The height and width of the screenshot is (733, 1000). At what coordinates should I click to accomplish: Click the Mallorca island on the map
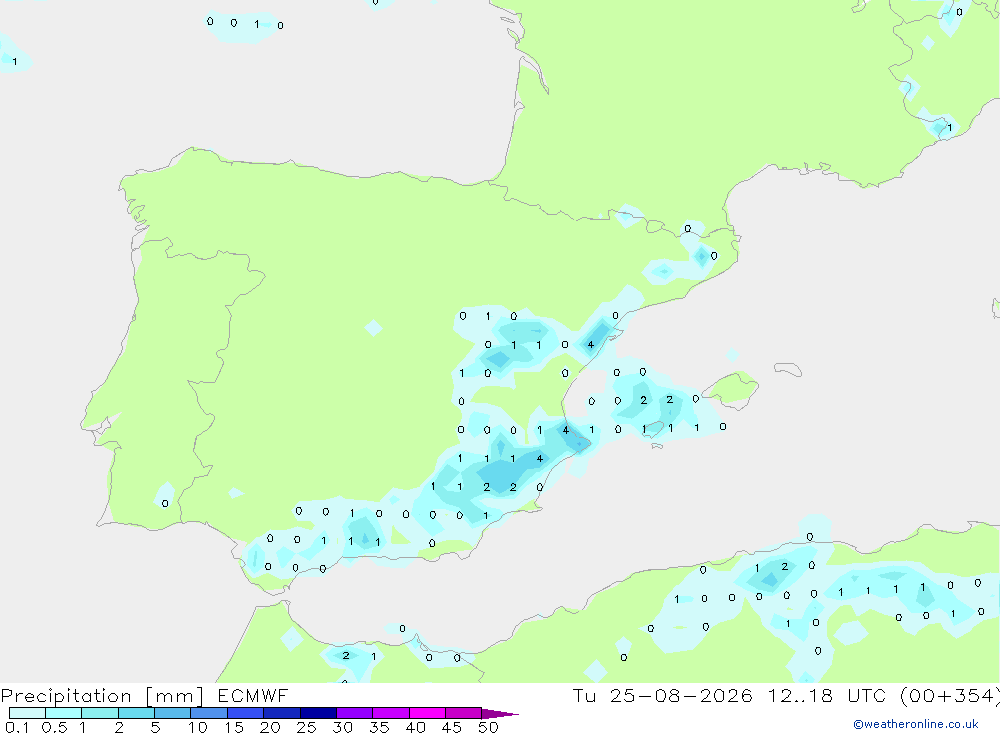point(731,388)
